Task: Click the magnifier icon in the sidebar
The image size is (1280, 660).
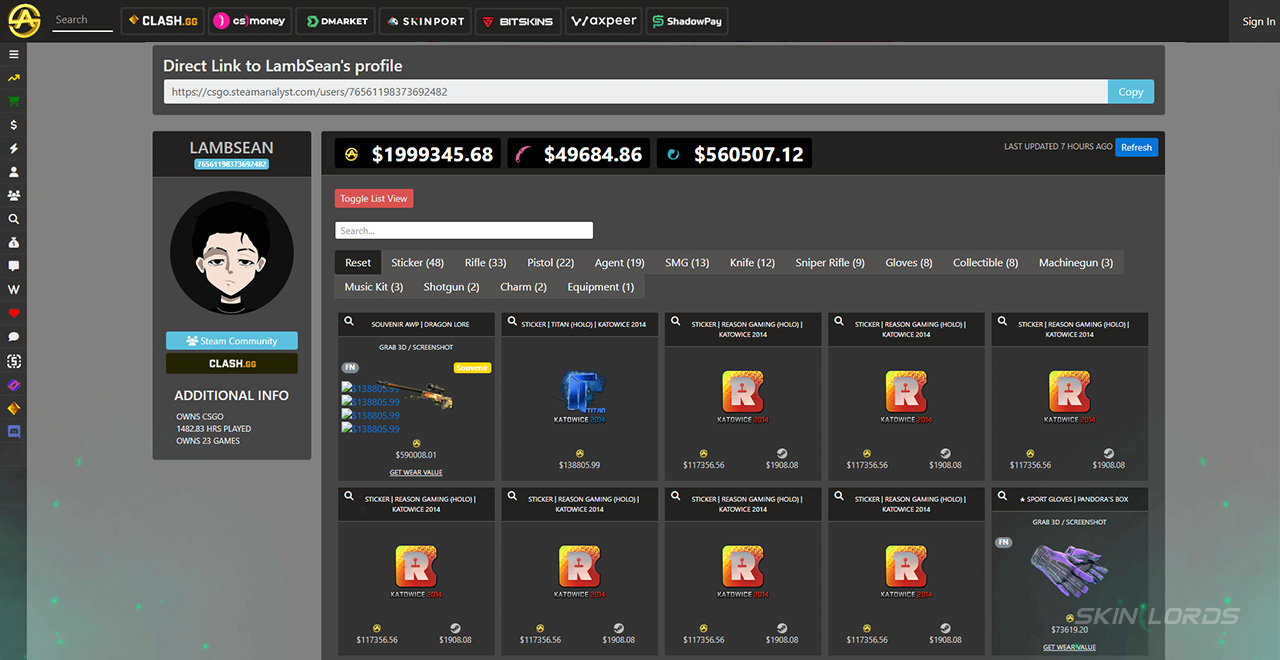Action: coord(14,219)
